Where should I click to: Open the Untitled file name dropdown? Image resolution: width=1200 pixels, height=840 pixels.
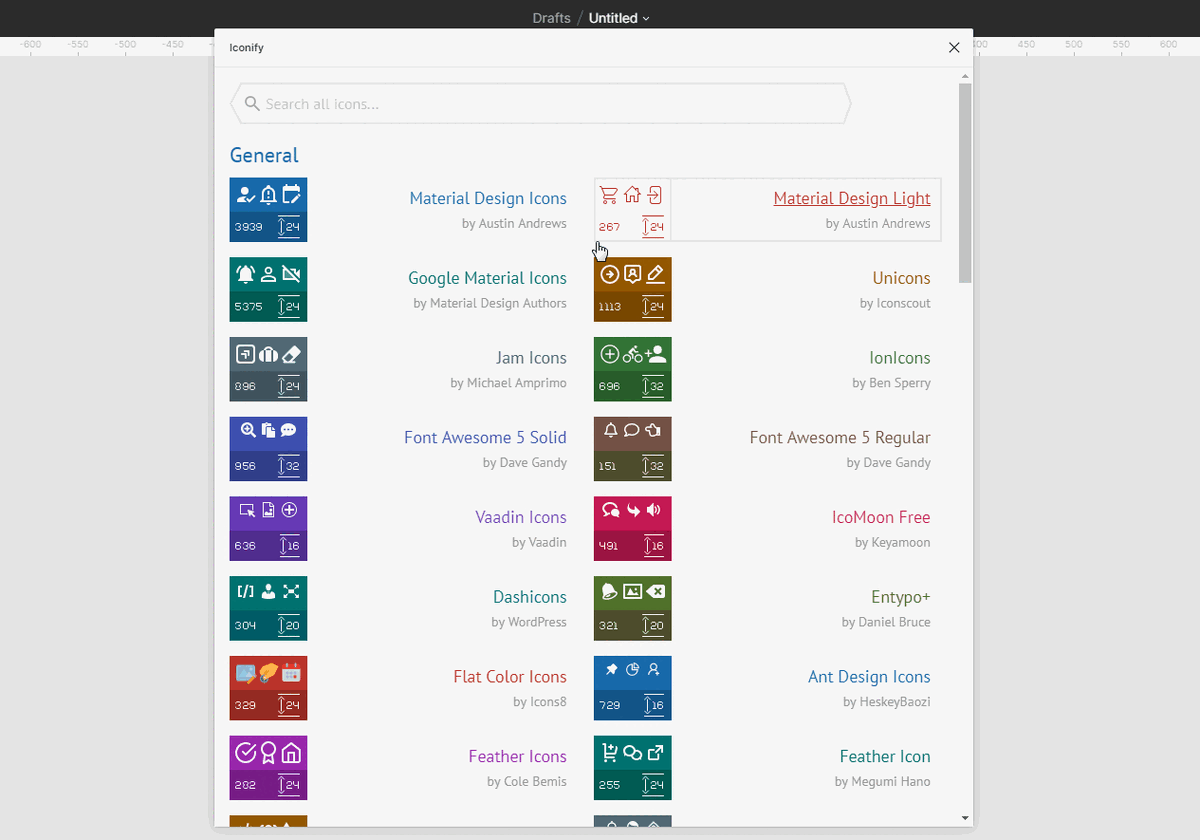point(619,18)
